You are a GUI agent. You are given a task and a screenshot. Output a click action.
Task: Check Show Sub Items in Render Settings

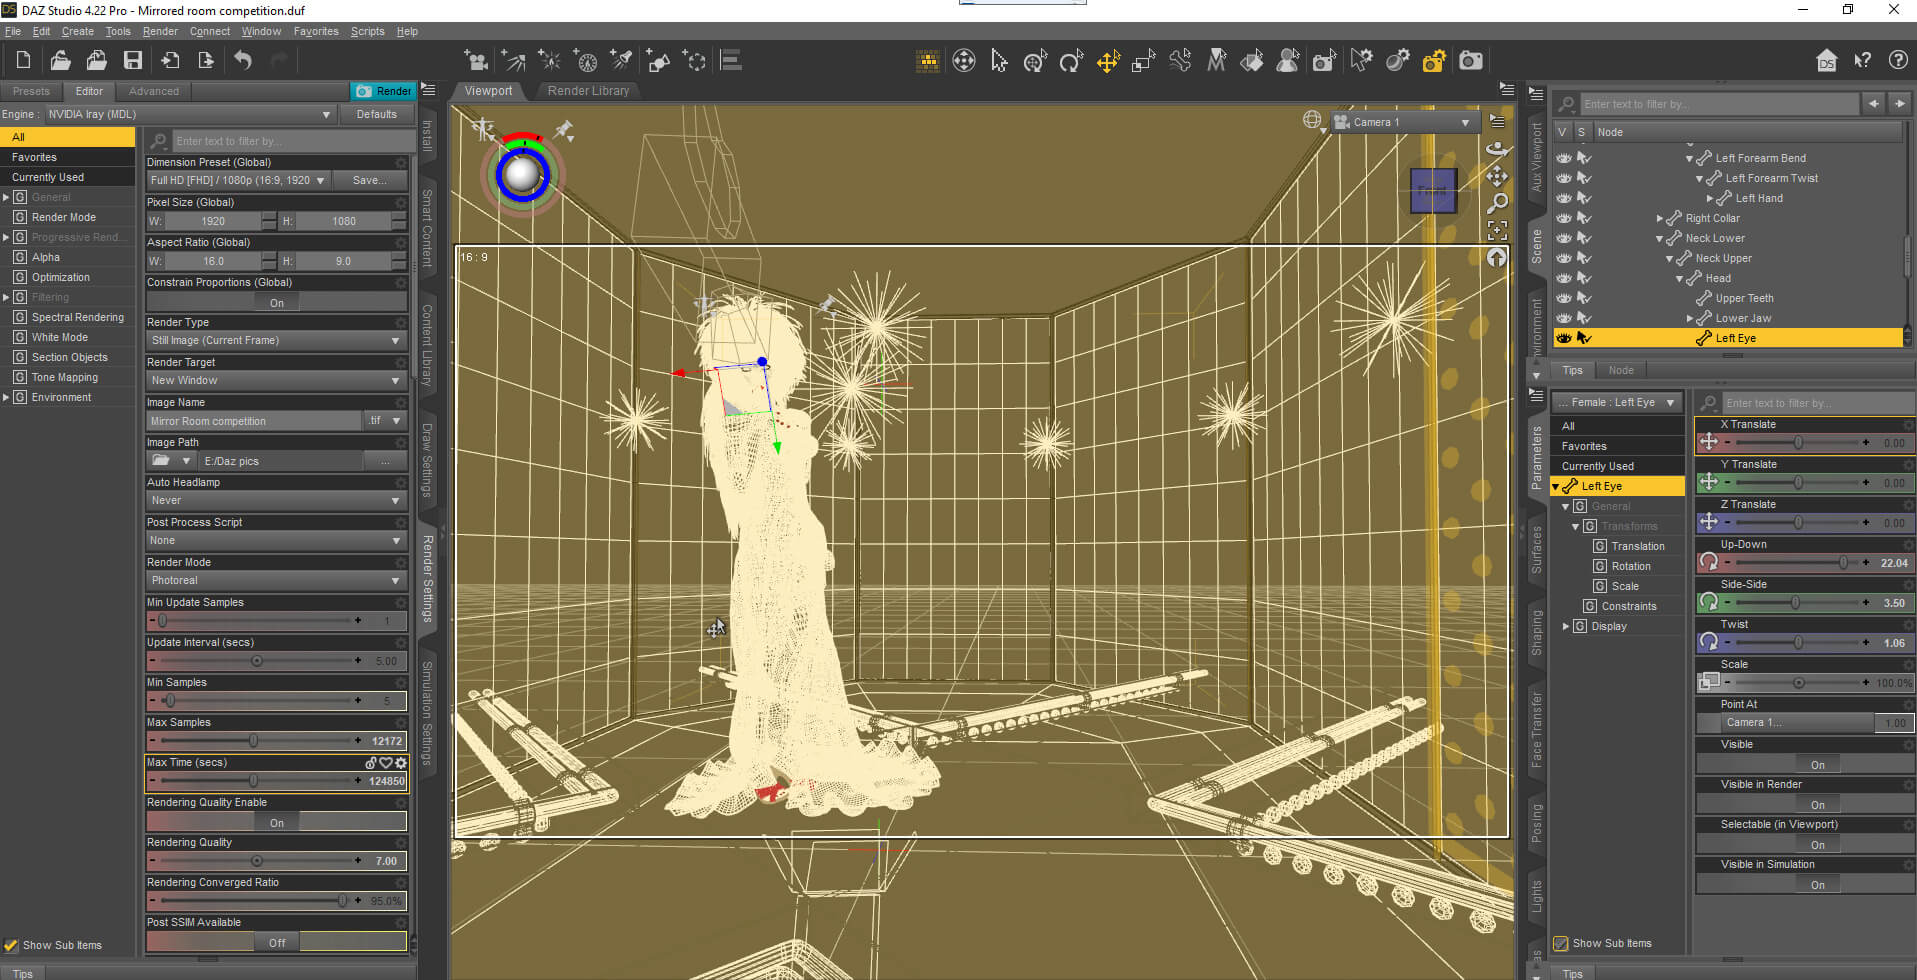point(11,945)
